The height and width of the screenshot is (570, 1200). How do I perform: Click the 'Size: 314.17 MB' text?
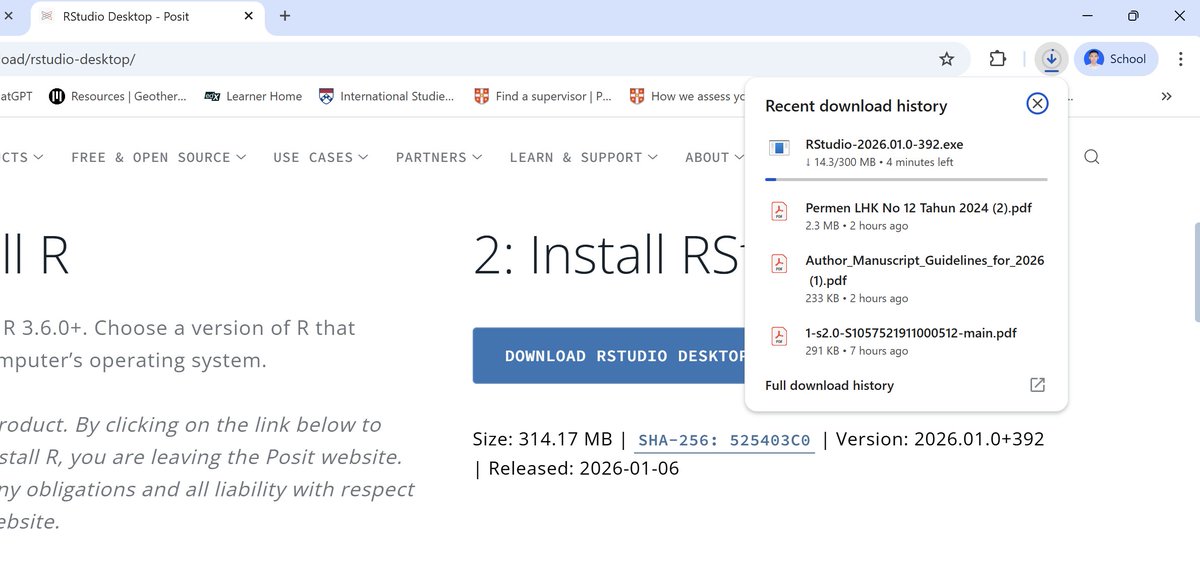(x=542, y=439)
